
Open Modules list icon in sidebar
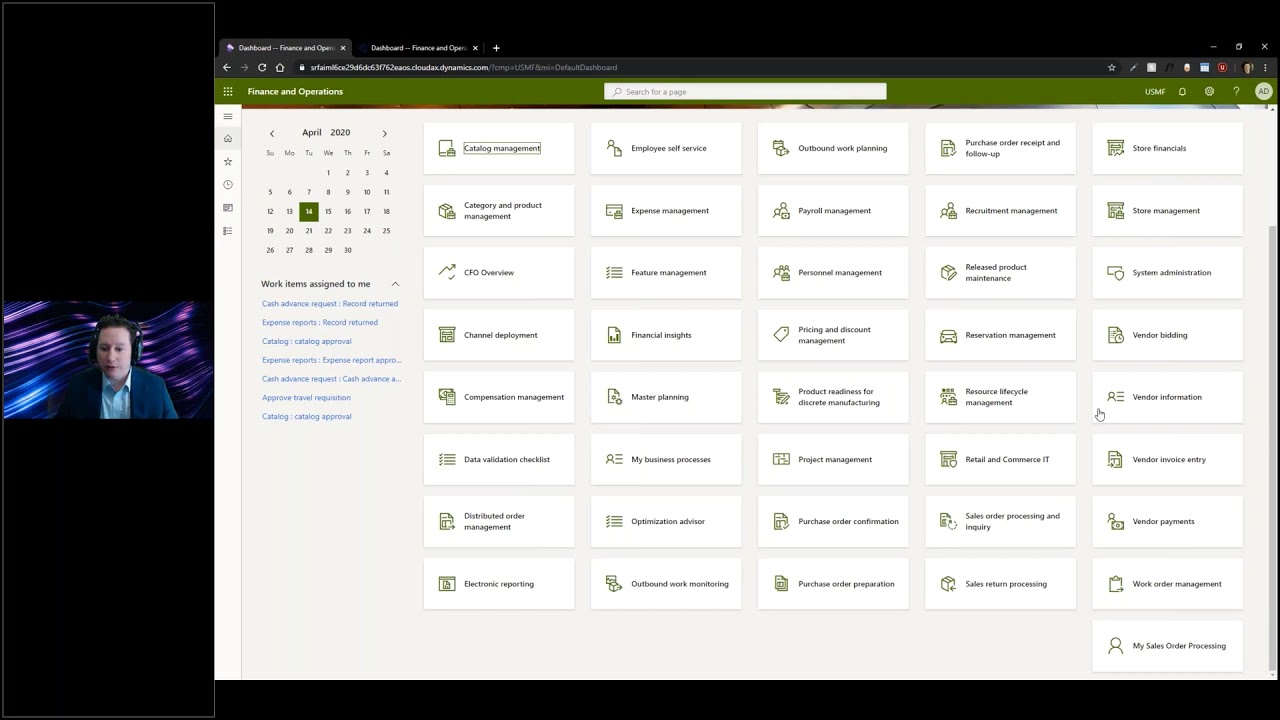click(x=228, y=230)
